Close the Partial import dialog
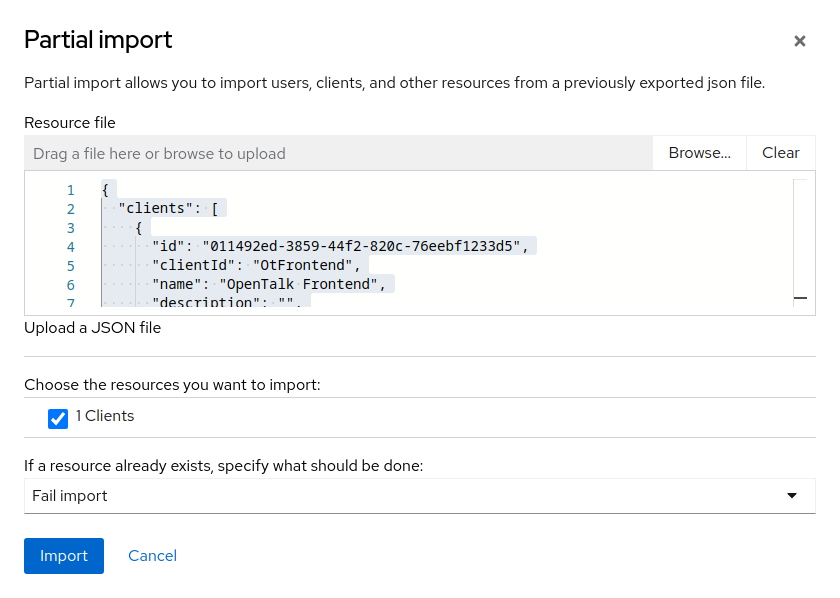Image resolution: width=840 pixels, height=598 pixels. (x=799, y=41)
